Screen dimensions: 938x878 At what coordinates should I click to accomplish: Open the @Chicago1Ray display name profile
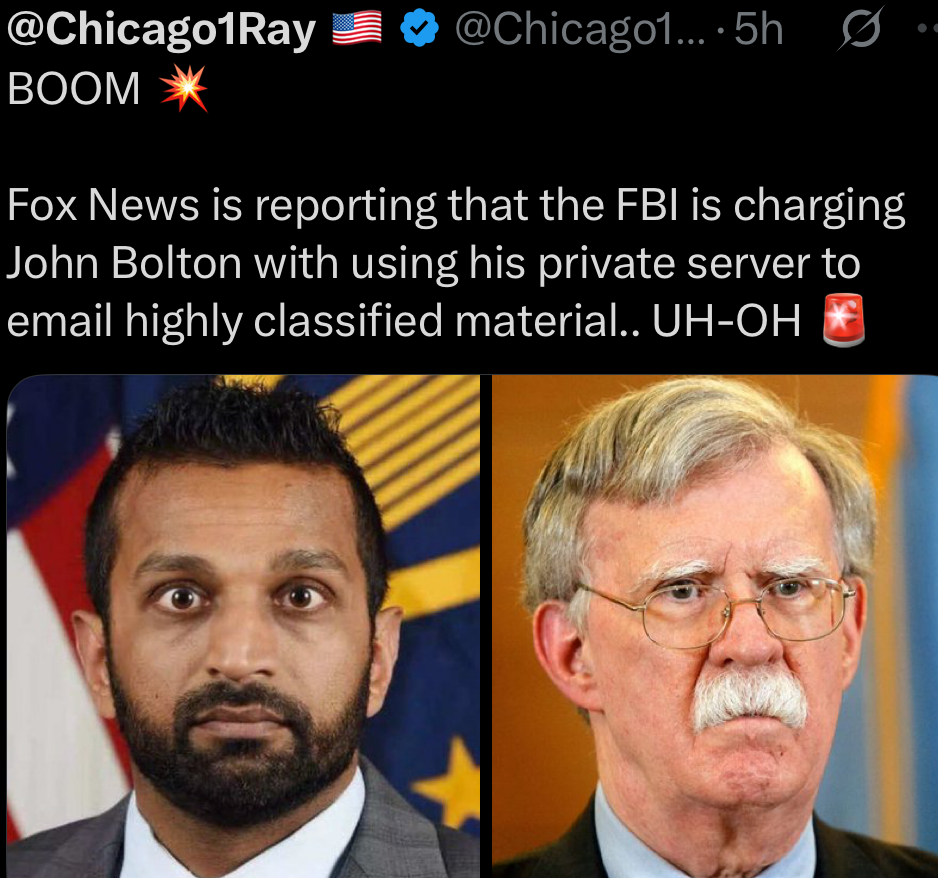161,30
